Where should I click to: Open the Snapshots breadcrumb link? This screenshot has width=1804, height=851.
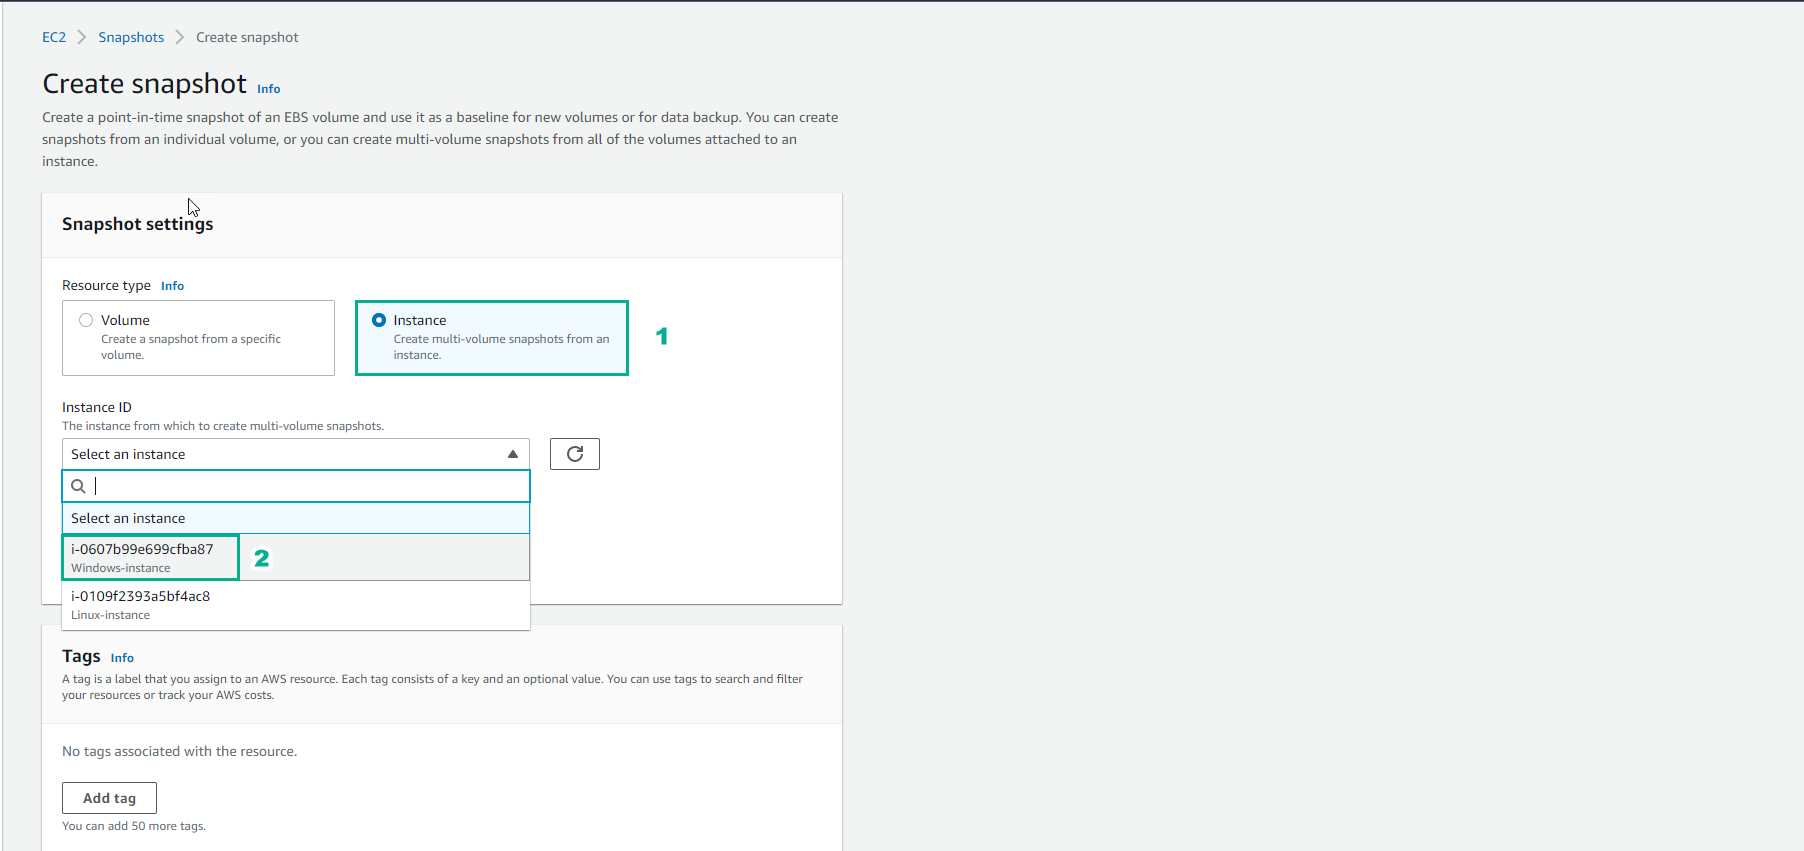[x=131, y=37]
